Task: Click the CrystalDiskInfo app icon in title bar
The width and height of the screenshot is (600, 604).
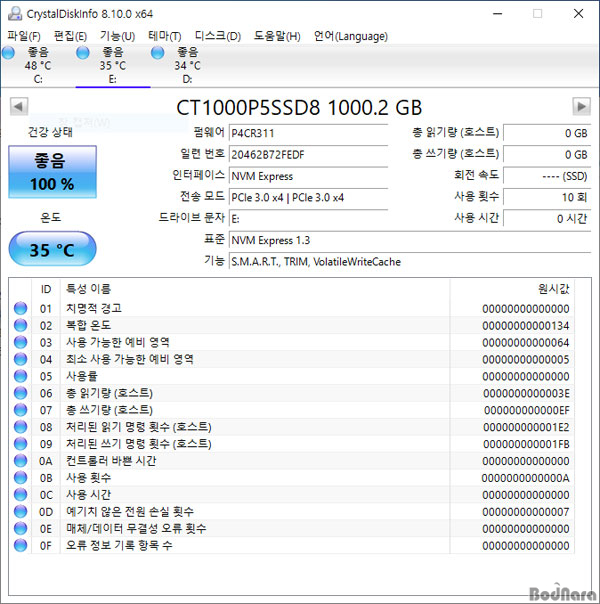Action: [x=15, y=14]
